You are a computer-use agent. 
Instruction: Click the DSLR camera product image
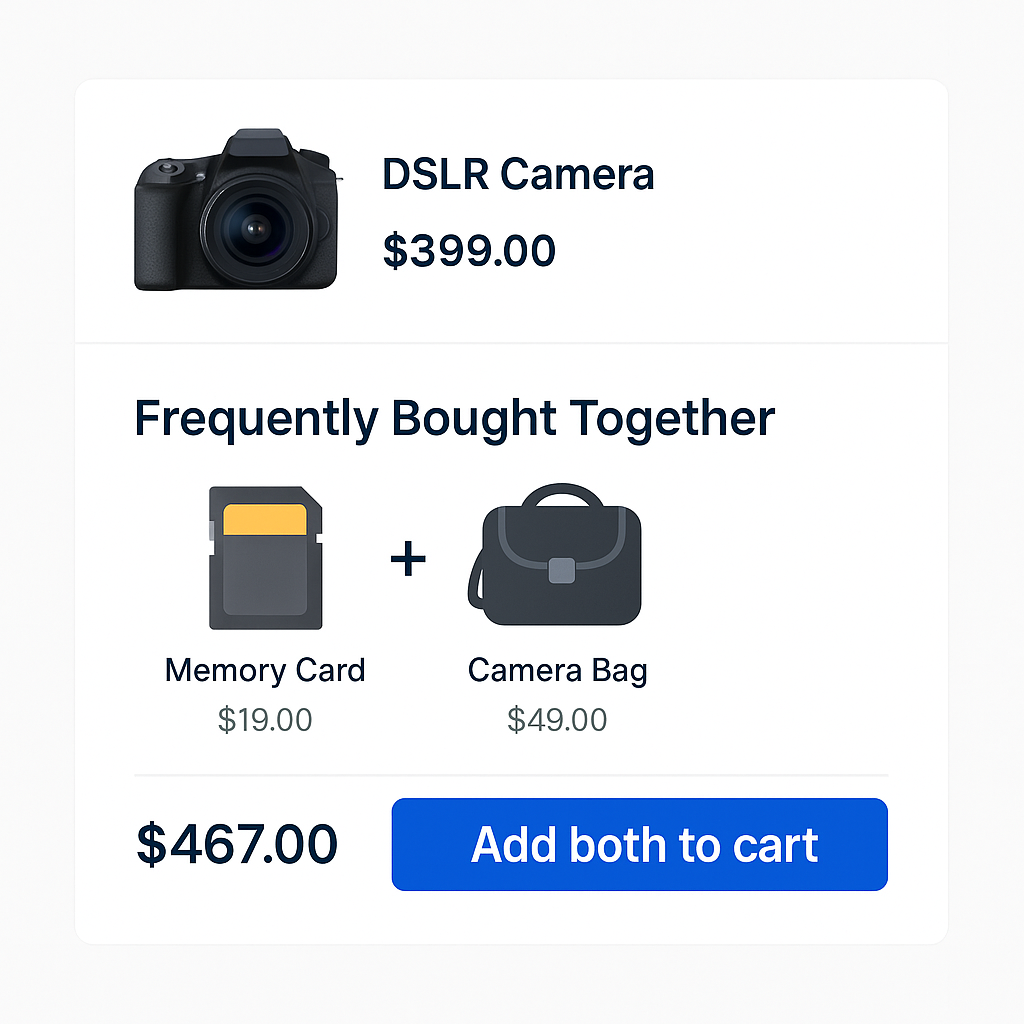tap(236, 210)
